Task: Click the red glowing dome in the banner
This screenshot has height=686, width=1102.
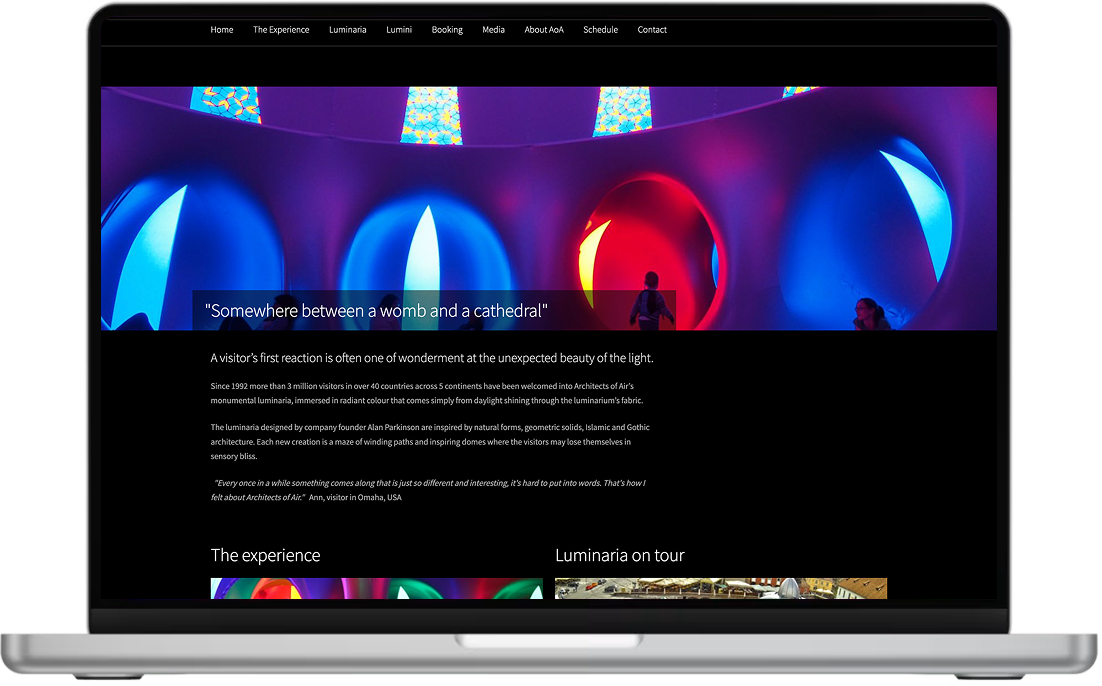Action: (x=652, y=238)
